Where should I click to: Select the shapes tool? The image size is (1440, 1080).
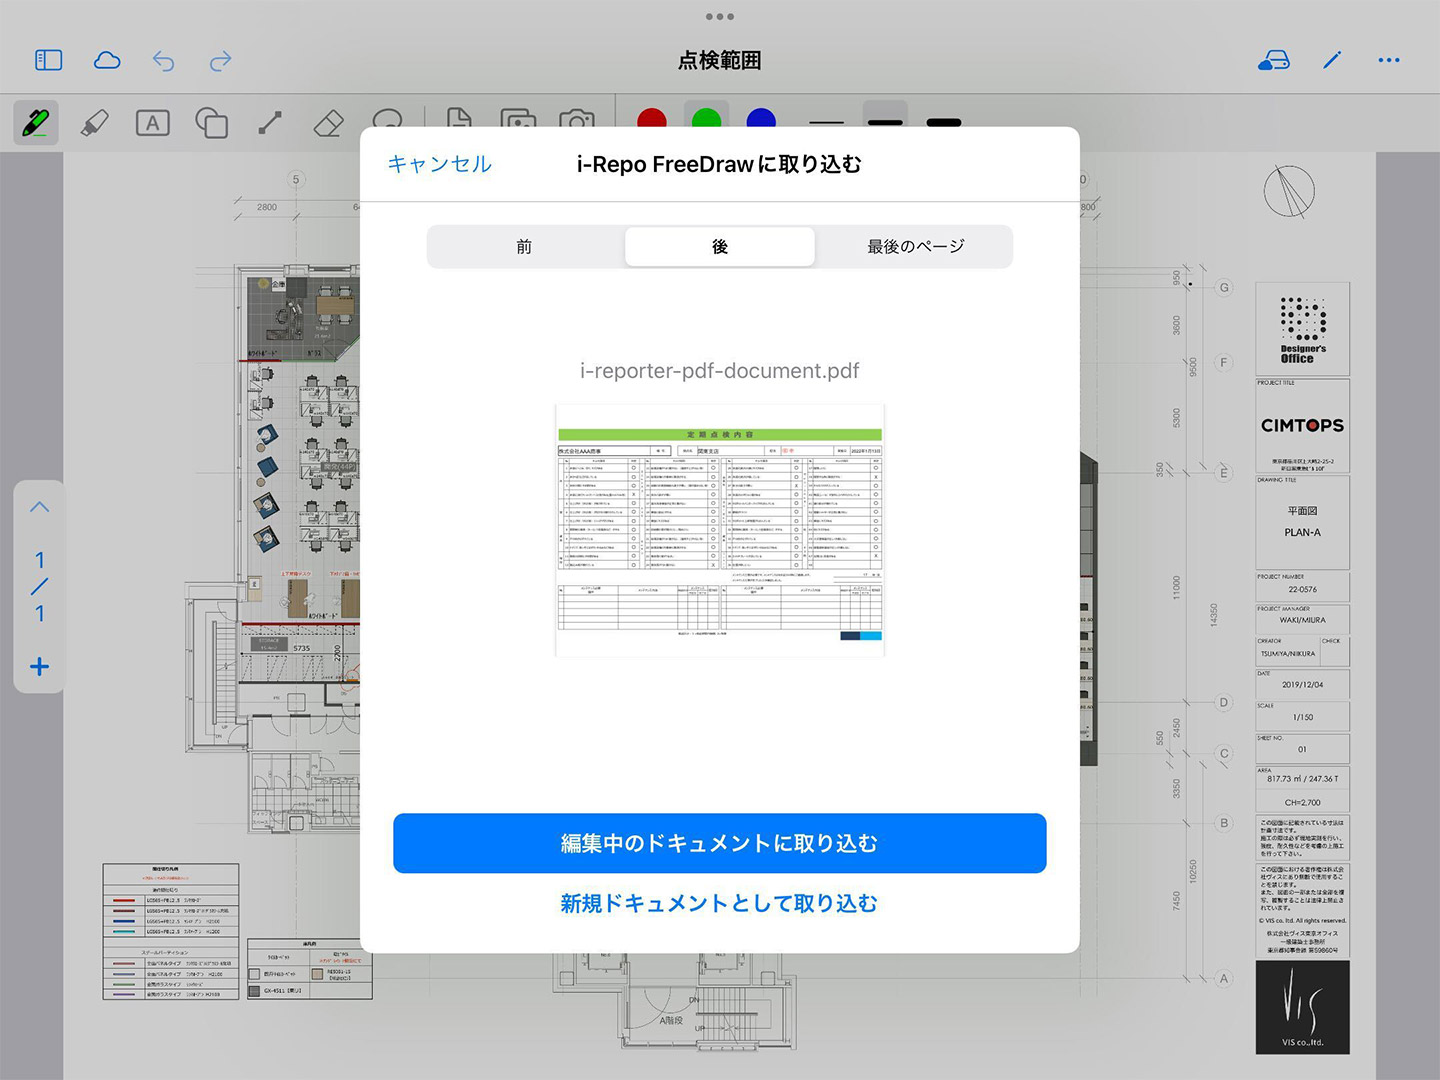[211, 123]
